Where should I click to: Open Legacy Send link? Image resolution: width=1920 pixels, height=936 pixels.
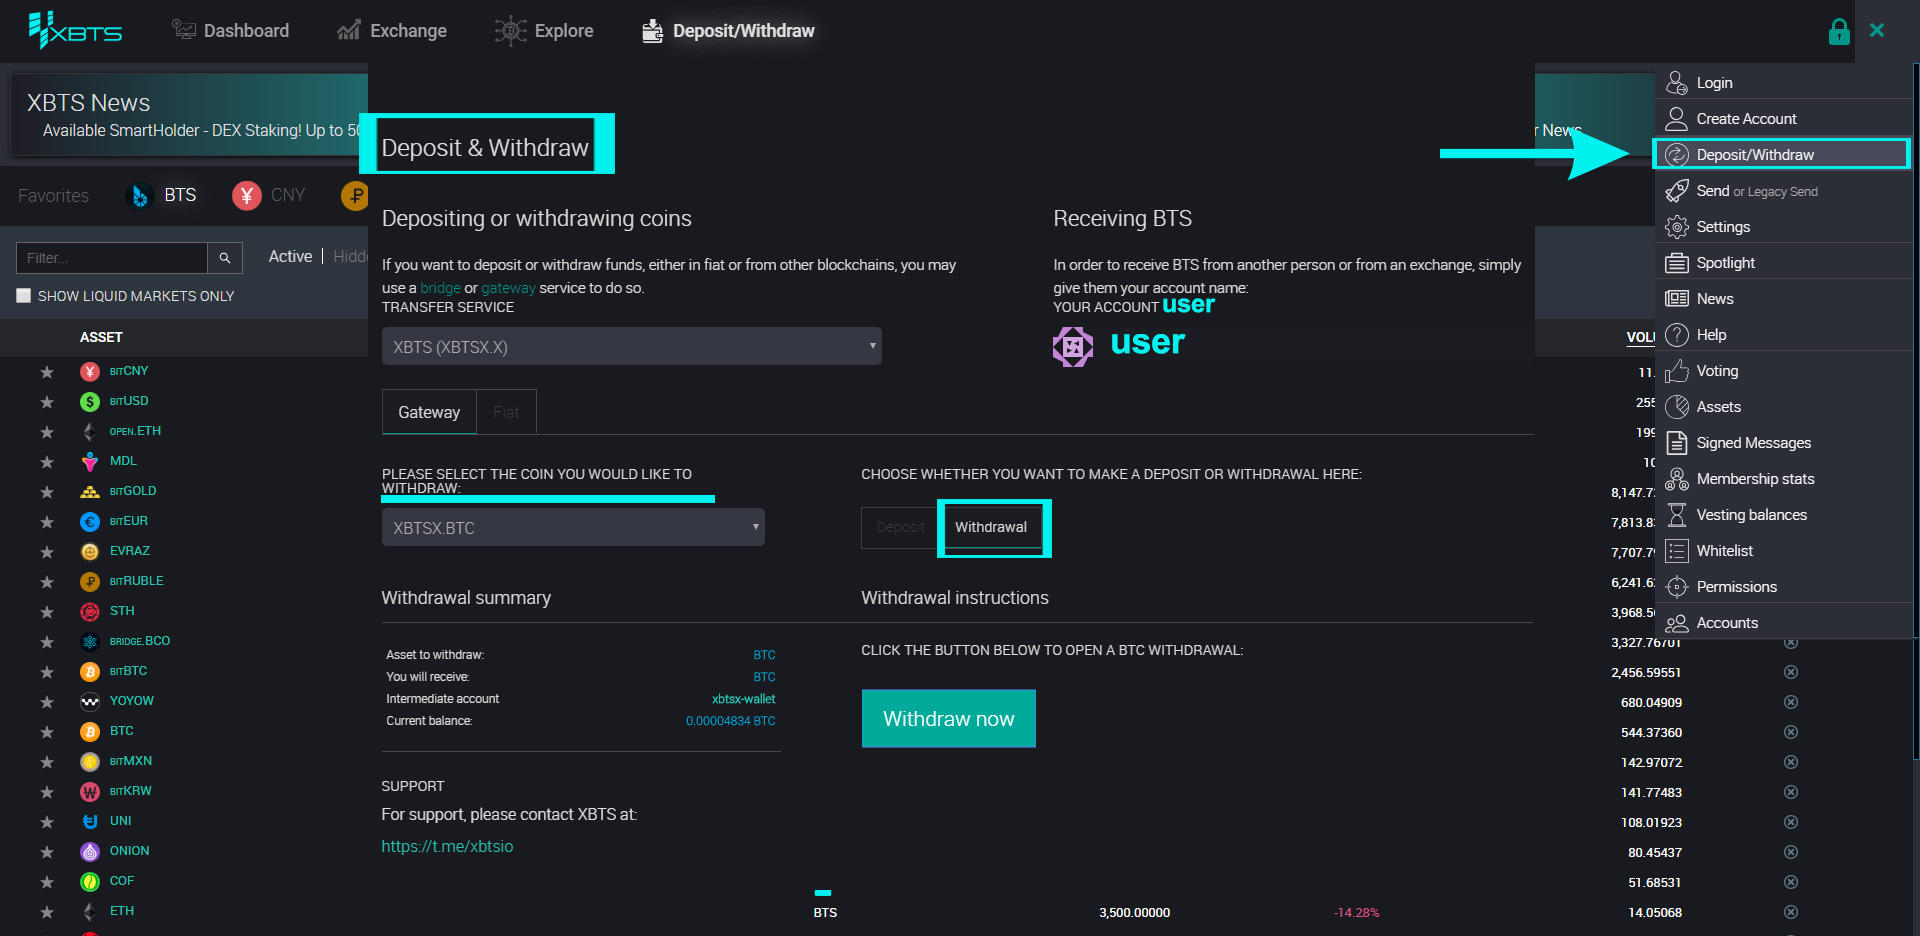pos(1782,192)
